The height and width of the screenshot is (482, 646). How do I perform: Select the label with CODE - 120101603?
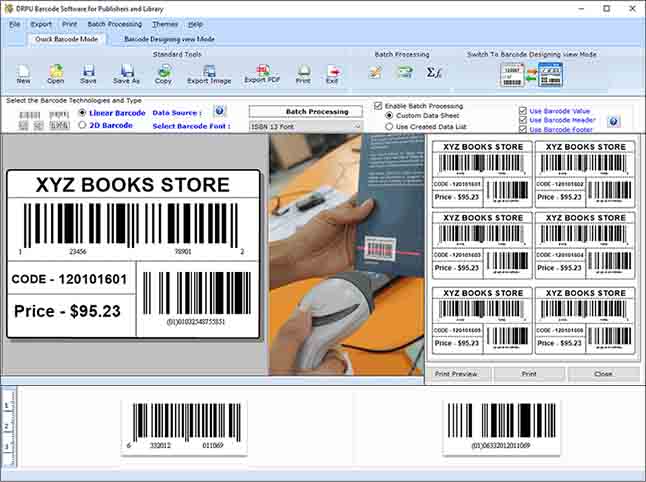[x=482, y=246]
